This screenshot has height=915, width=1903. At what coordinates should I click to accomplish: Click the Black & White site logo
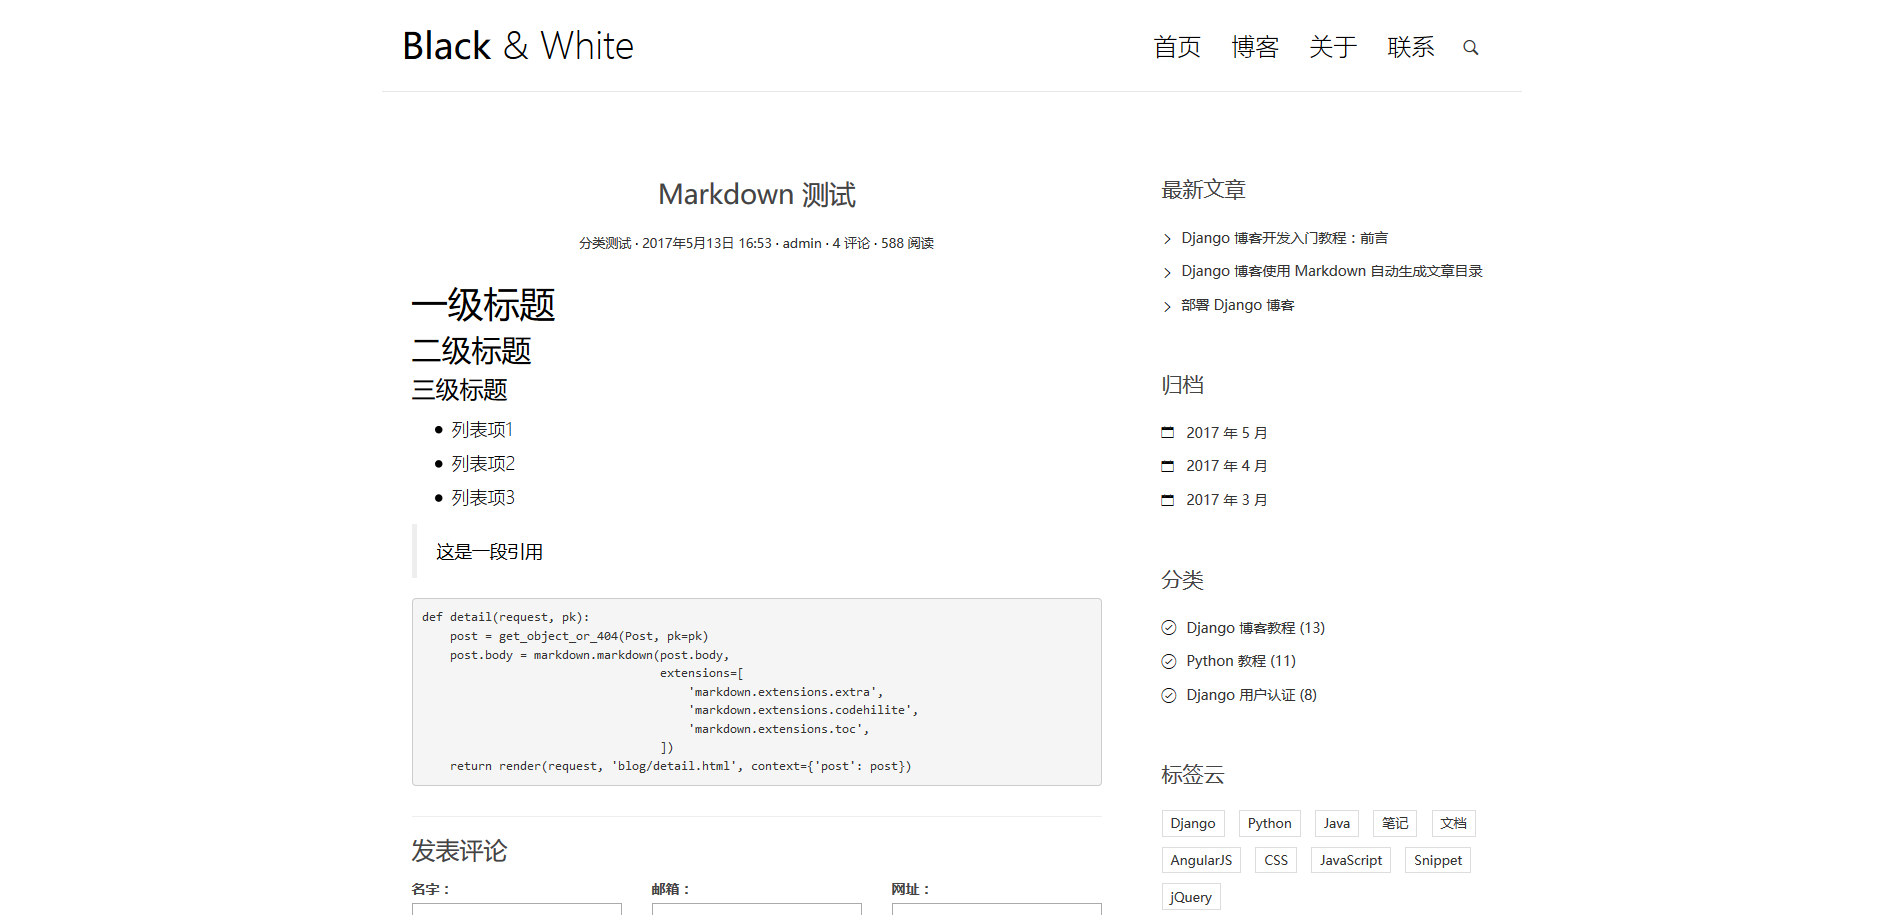tap(517, 45)
